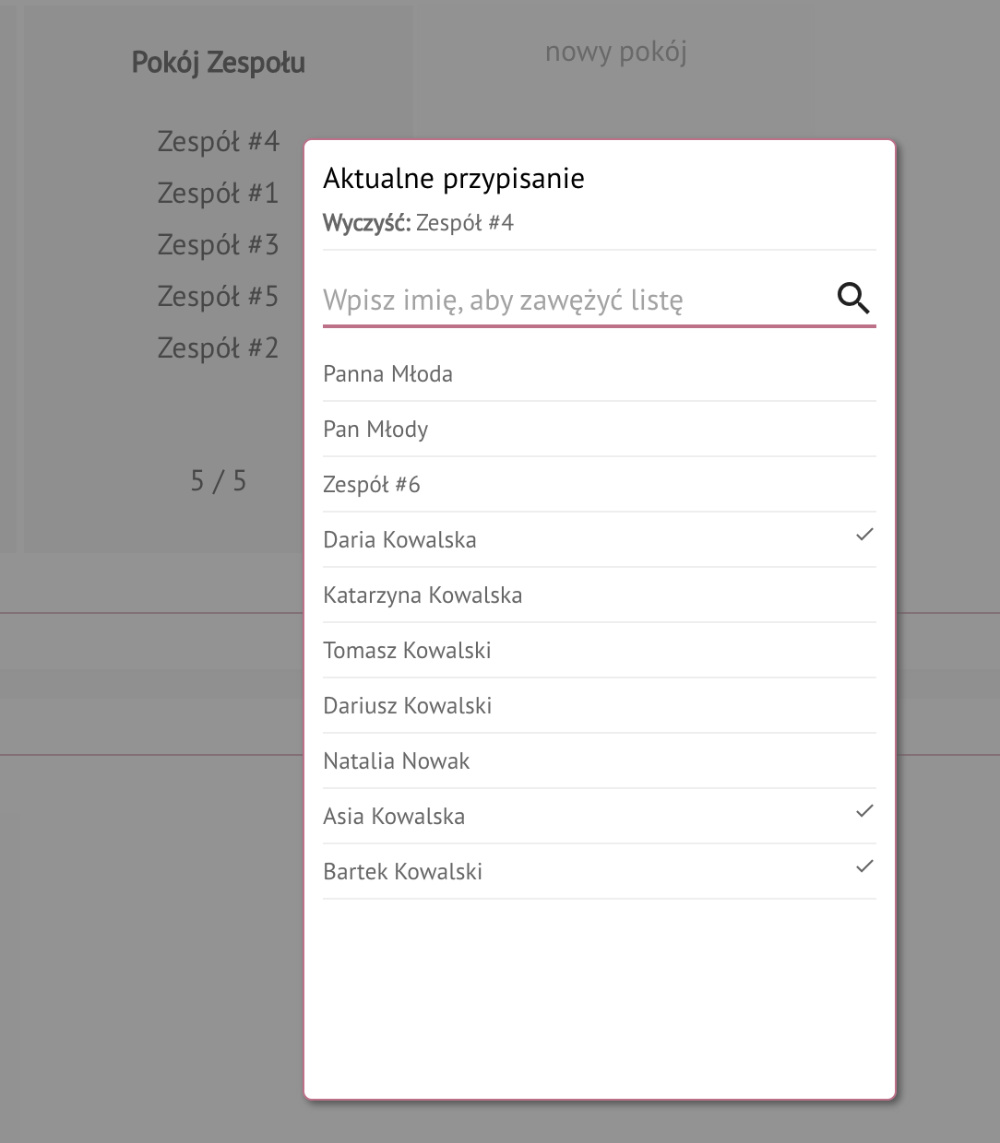Click the 5 / 5 capacity counter

(x=218, y=481)
